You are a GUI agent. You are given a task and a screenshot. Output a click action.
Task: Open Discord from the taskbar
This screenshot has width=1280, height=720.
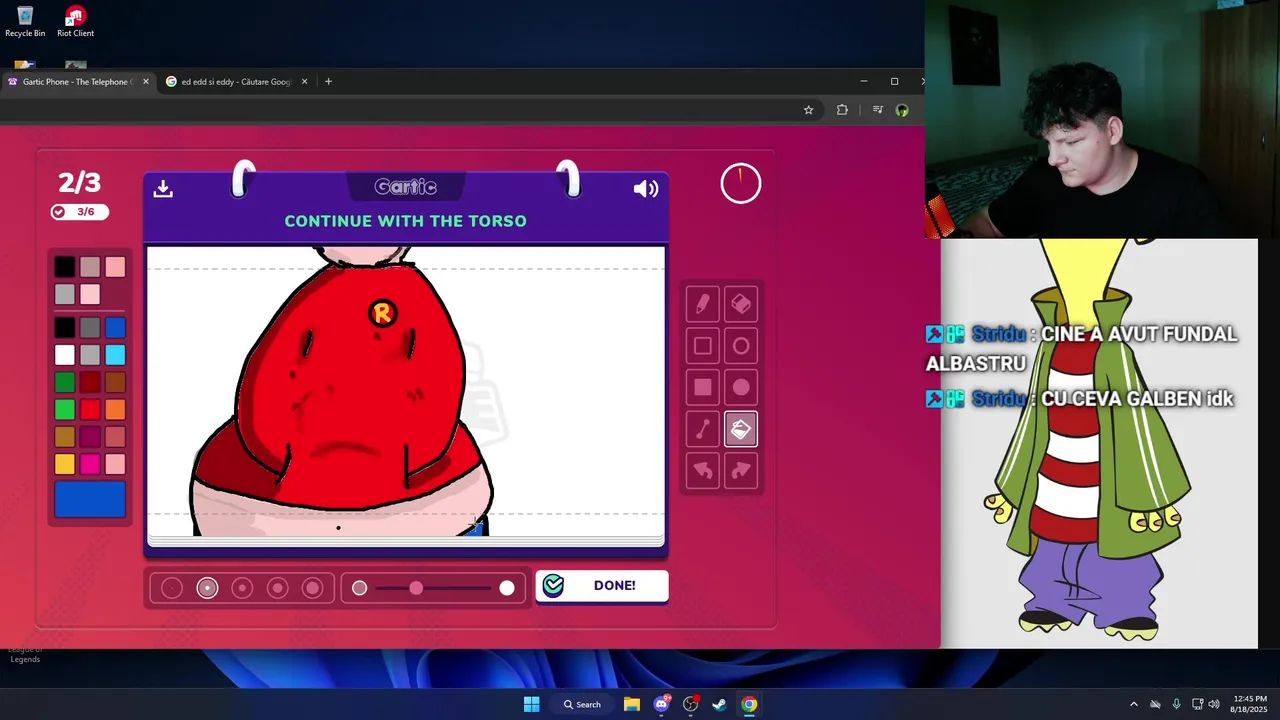[661, 704]
